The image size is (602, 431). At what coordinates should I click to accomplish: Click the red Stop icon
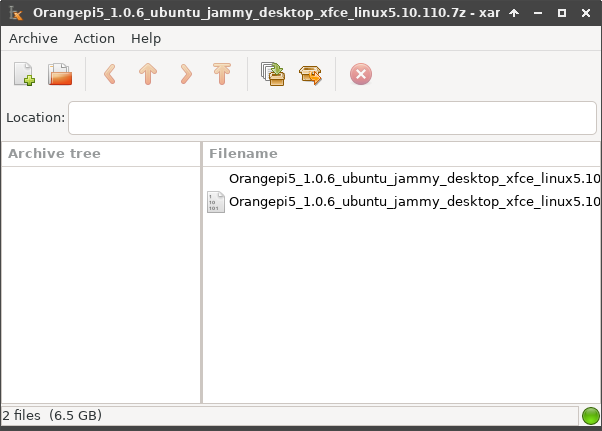[x=361, y=74]
